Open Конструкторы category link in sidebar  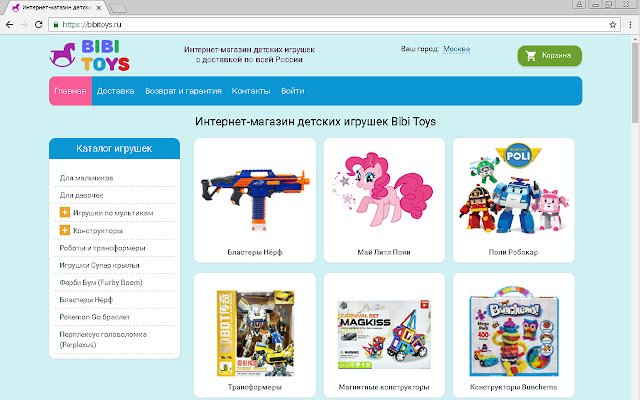click(98, 231)
